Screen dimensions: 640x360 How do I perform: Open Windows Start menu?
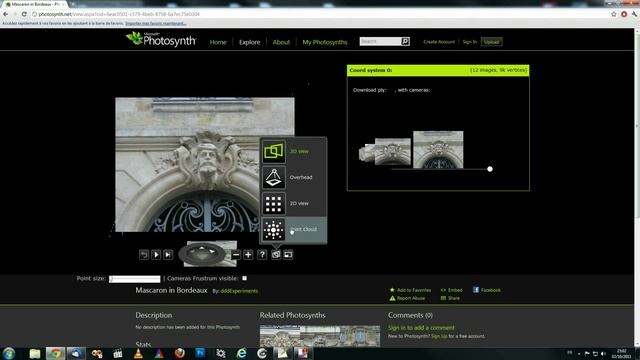[x=9, y=353]
